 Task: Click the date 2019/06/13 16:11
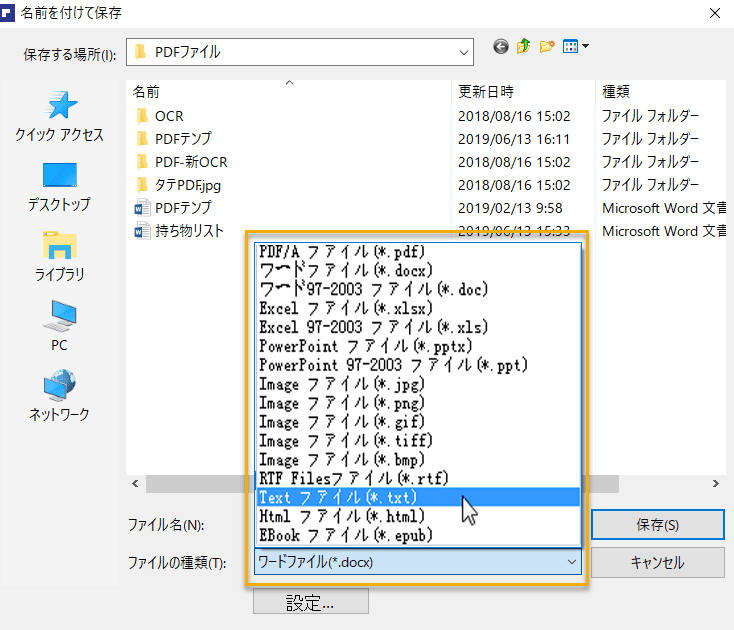click(514, 139)
